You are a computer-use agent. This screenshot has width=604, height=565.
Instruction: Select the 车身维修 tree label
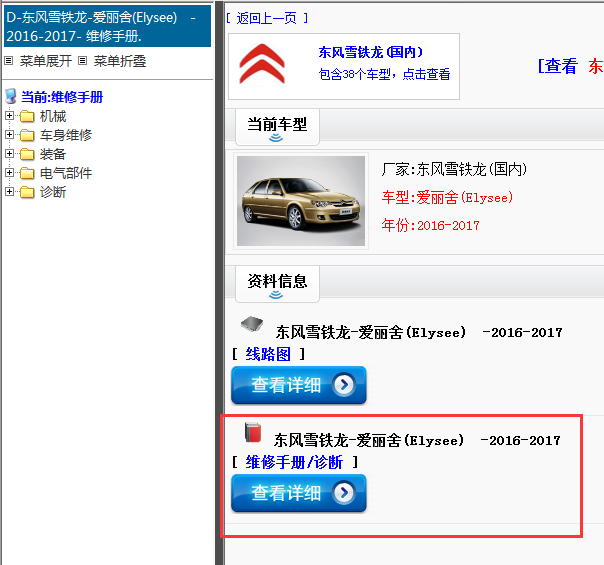pos(66,135)
